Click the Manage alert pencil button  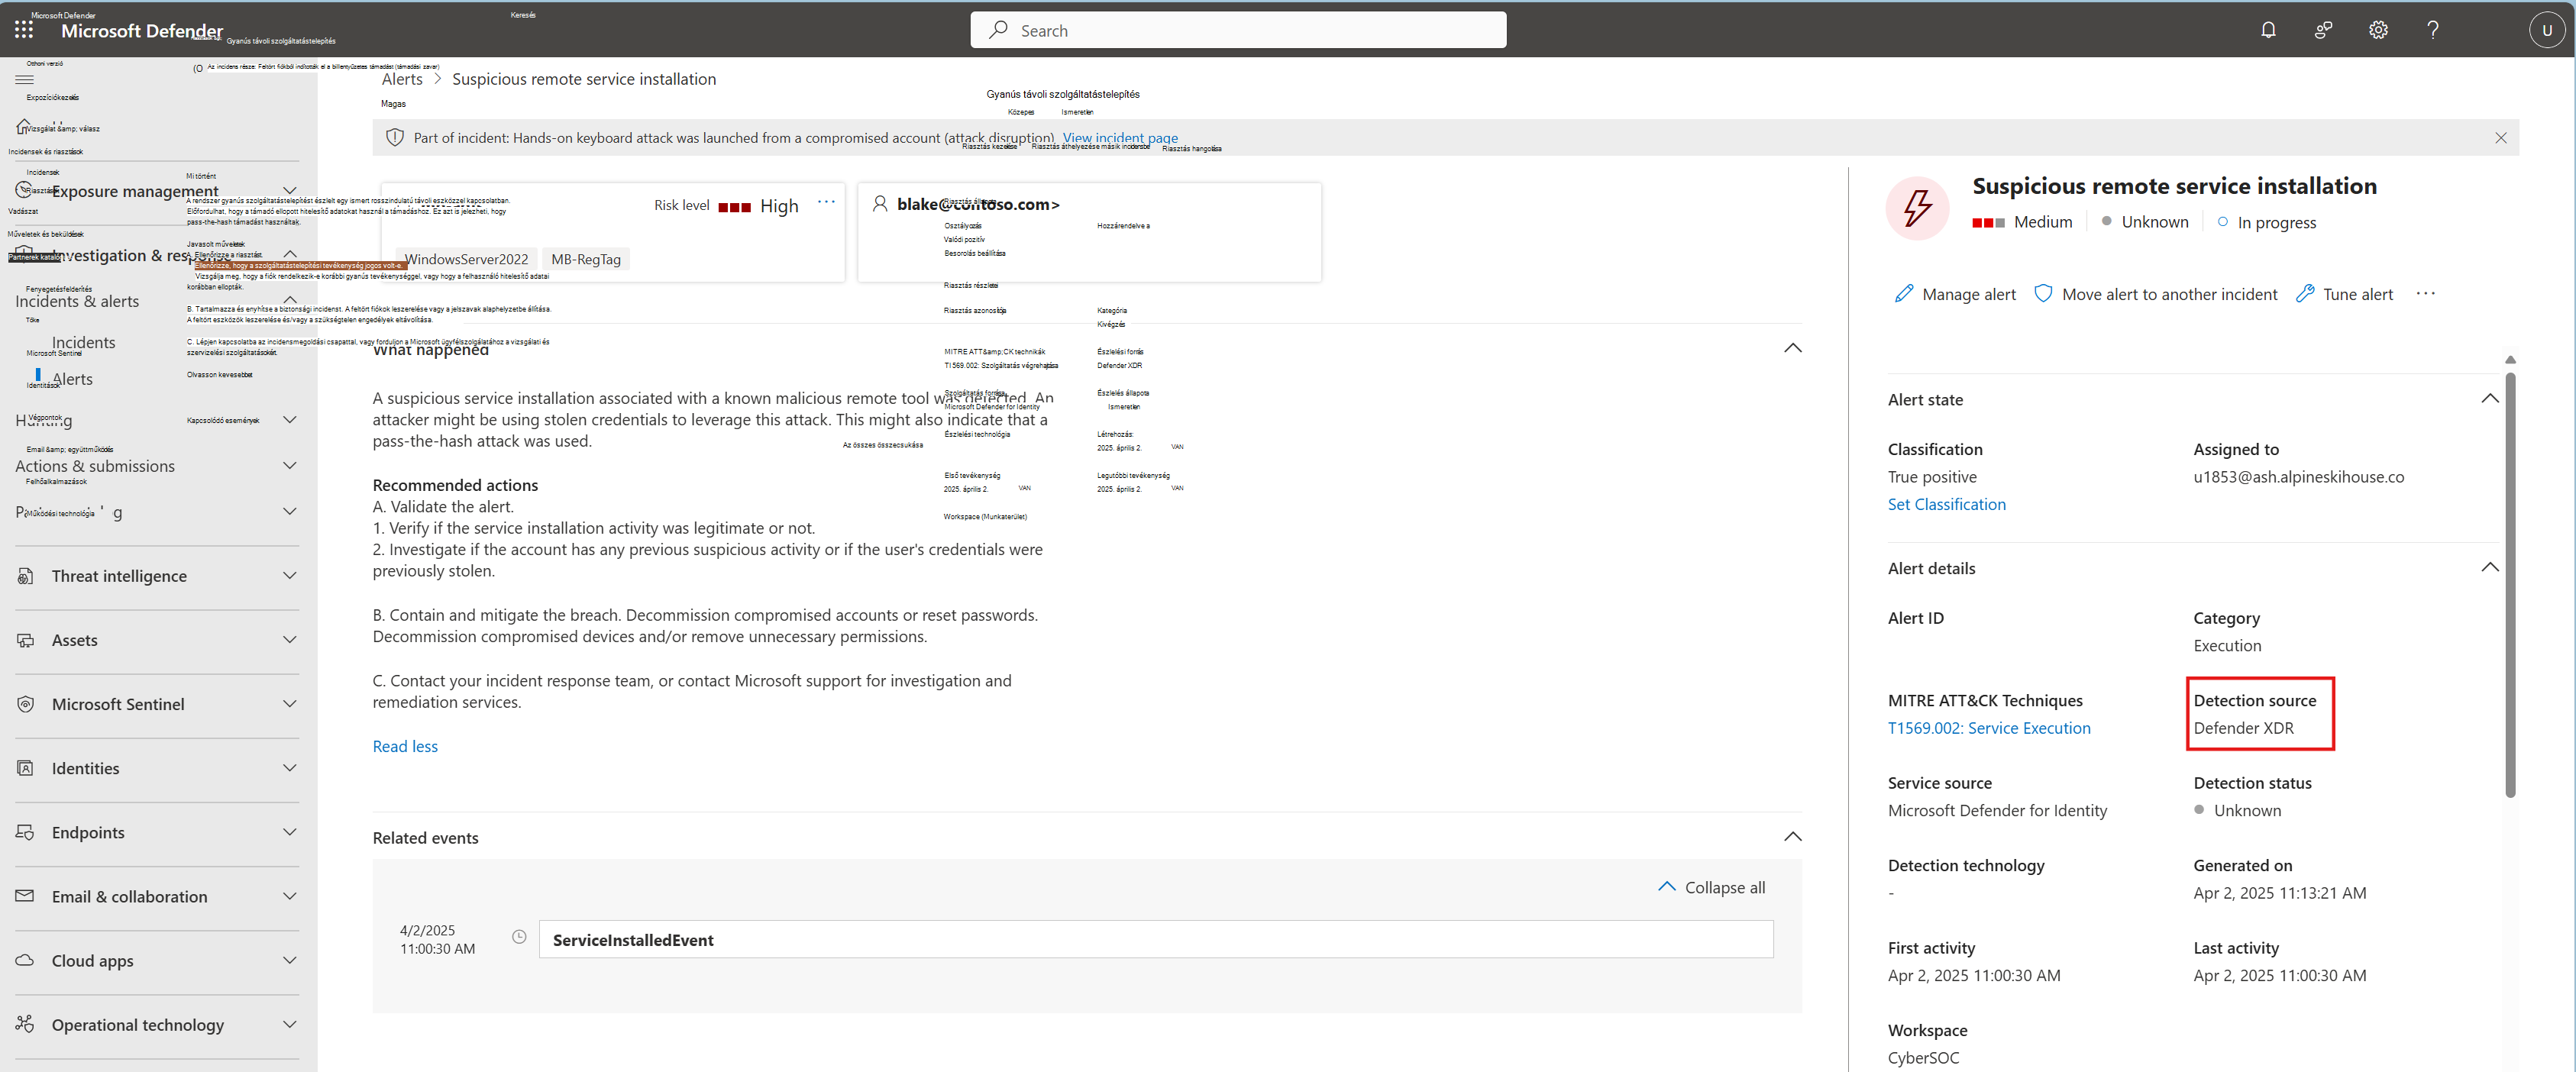point(1955,294)
